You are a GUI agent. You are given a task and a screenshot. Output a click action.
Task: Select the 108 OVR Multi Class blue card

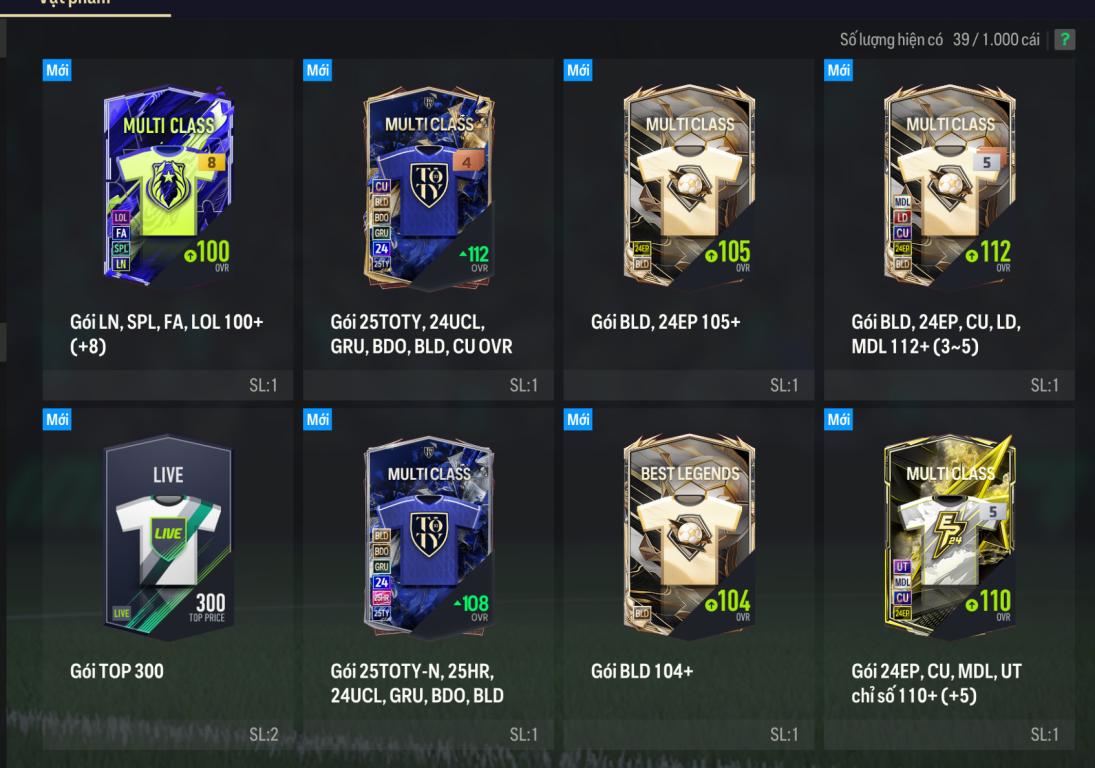(x=429, y=536)
